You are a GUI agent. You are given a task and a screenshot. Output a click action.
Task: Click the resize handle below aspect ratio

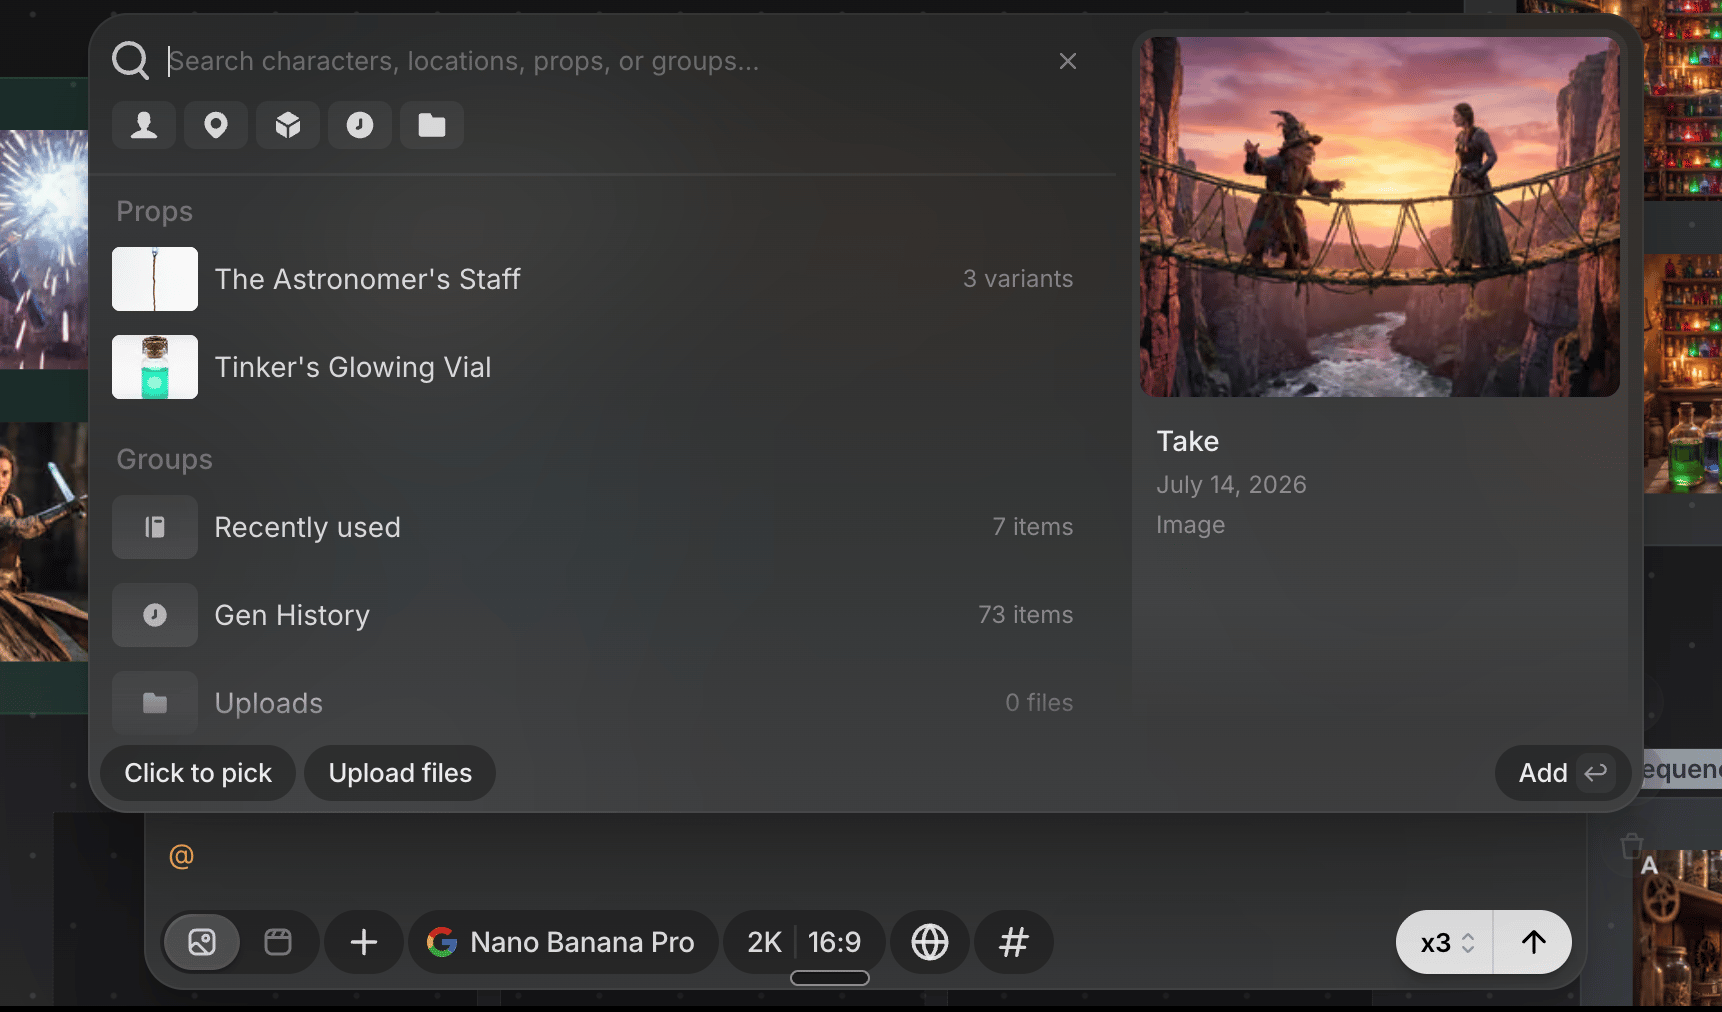pyautogui.click(x=830, y=978)
